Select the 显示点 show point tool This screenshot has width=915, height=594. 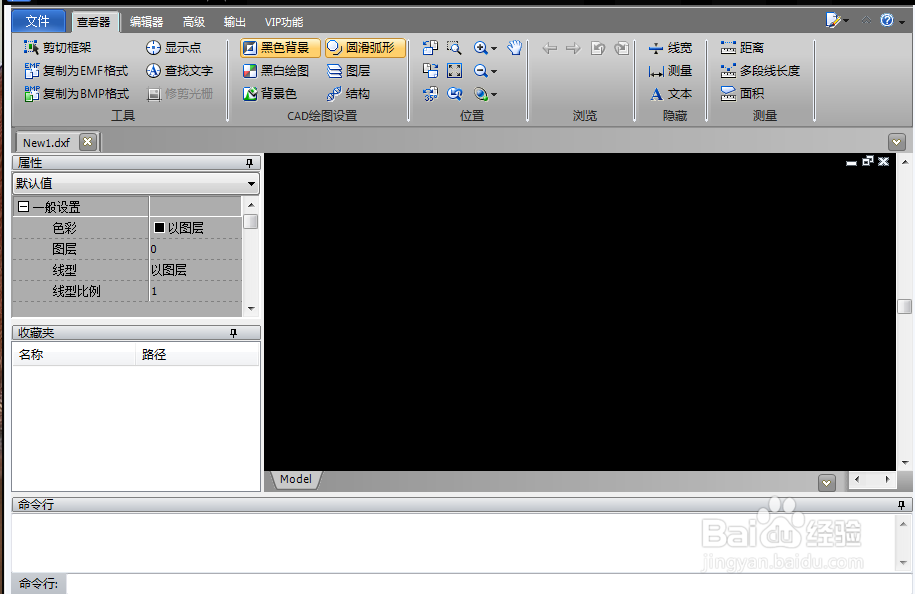(173, 47)
